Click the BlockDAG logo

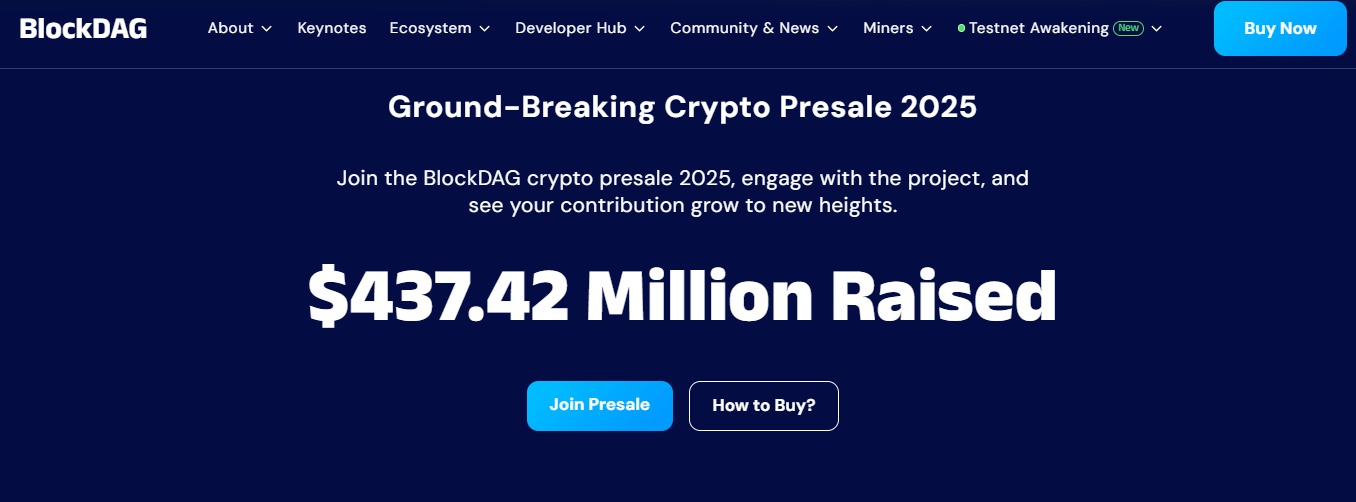84,28
